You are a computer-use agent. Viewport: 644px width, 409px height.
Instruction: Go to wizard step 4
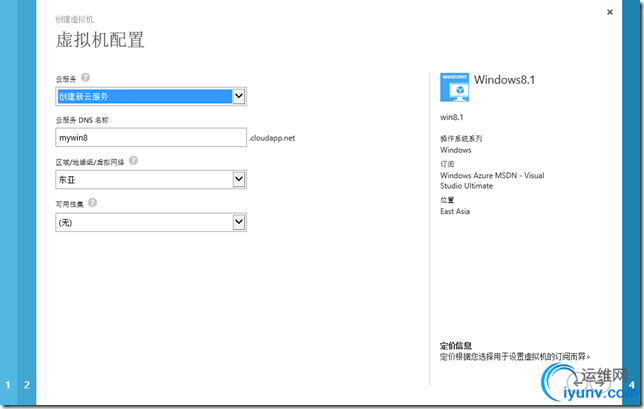click(632, 385)
